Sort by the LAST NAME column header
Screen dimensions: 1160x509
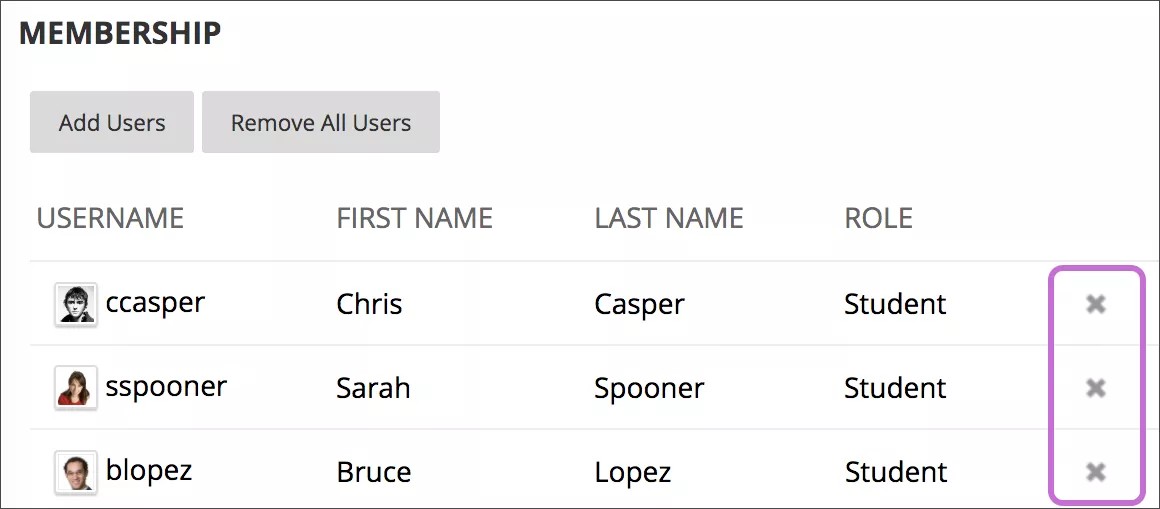(x=668, y=218)
